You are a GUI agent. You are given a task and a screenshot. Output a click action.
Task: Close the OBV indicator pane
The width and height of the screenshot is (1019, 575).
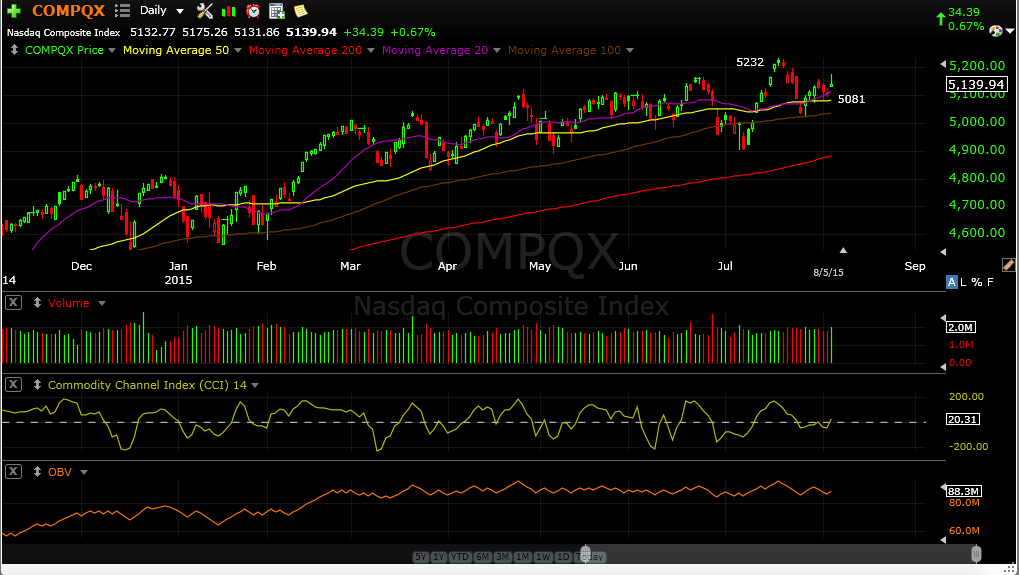coord(14,472)
